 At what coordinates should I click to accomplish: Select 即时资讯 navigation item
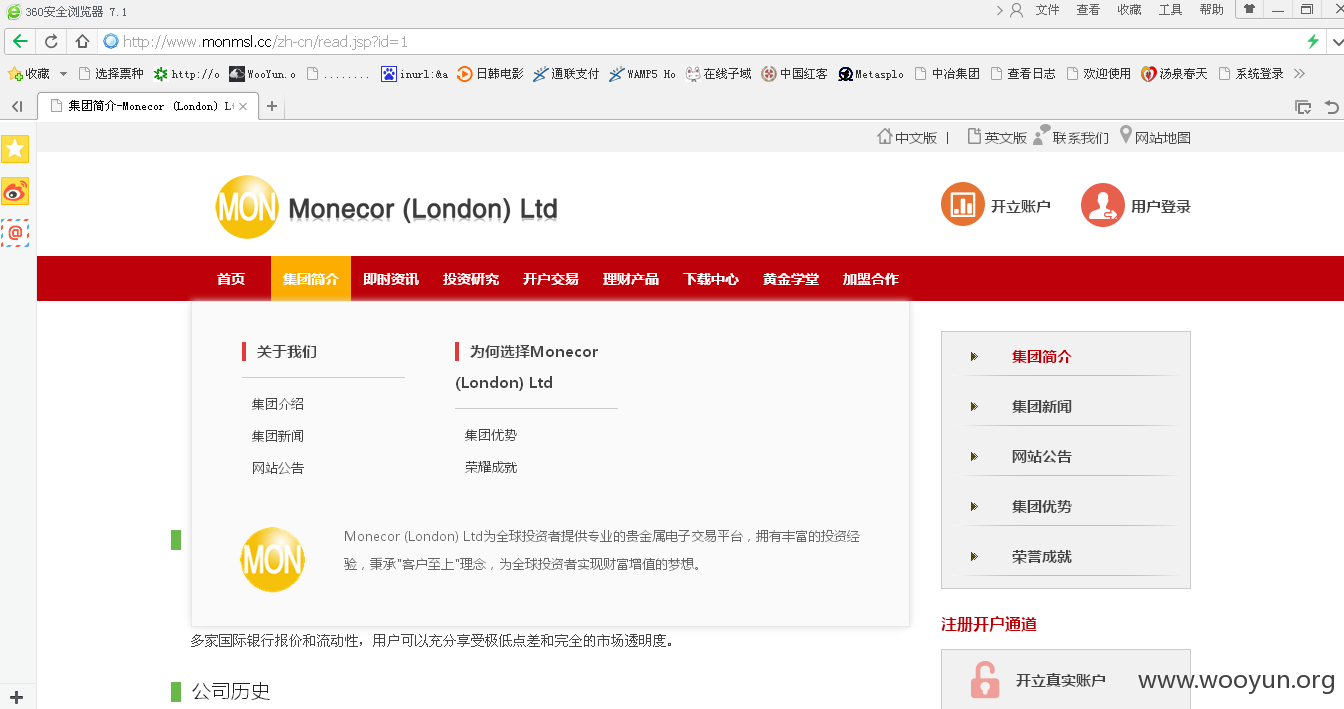tap(391, 279)
